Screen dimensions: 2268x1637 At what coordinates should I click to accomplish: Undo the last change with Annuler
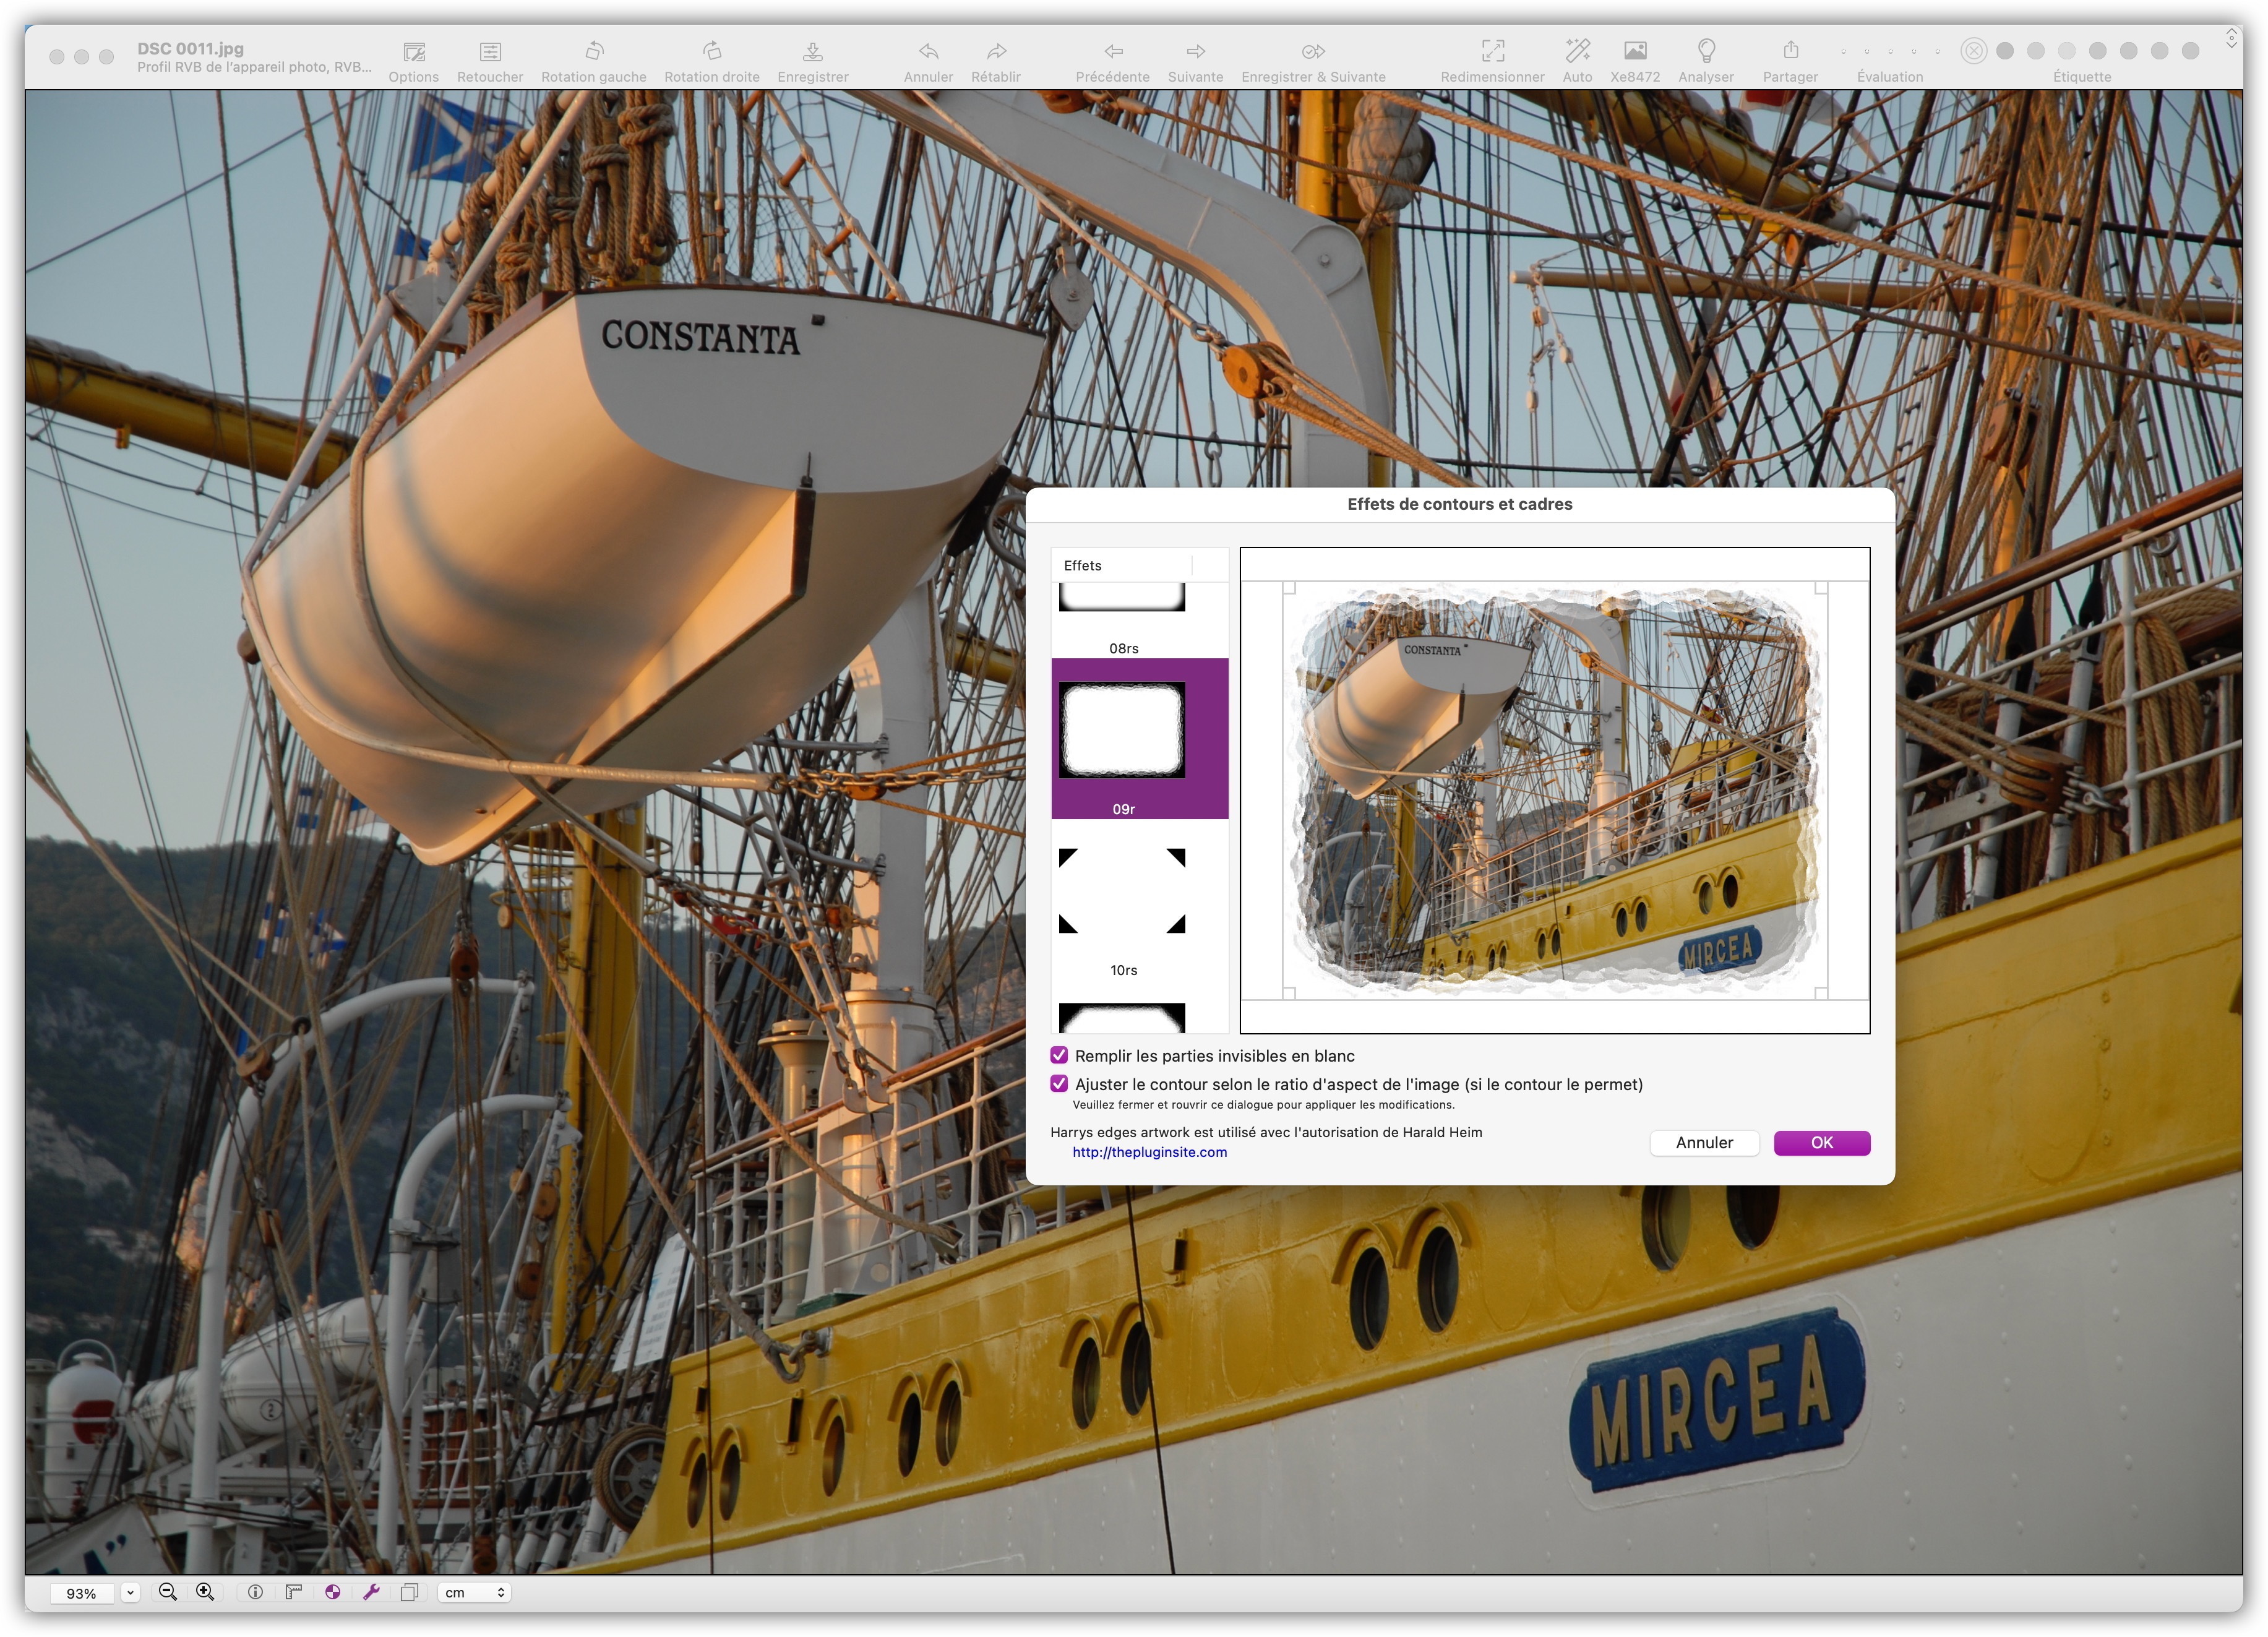coord(928,61)
